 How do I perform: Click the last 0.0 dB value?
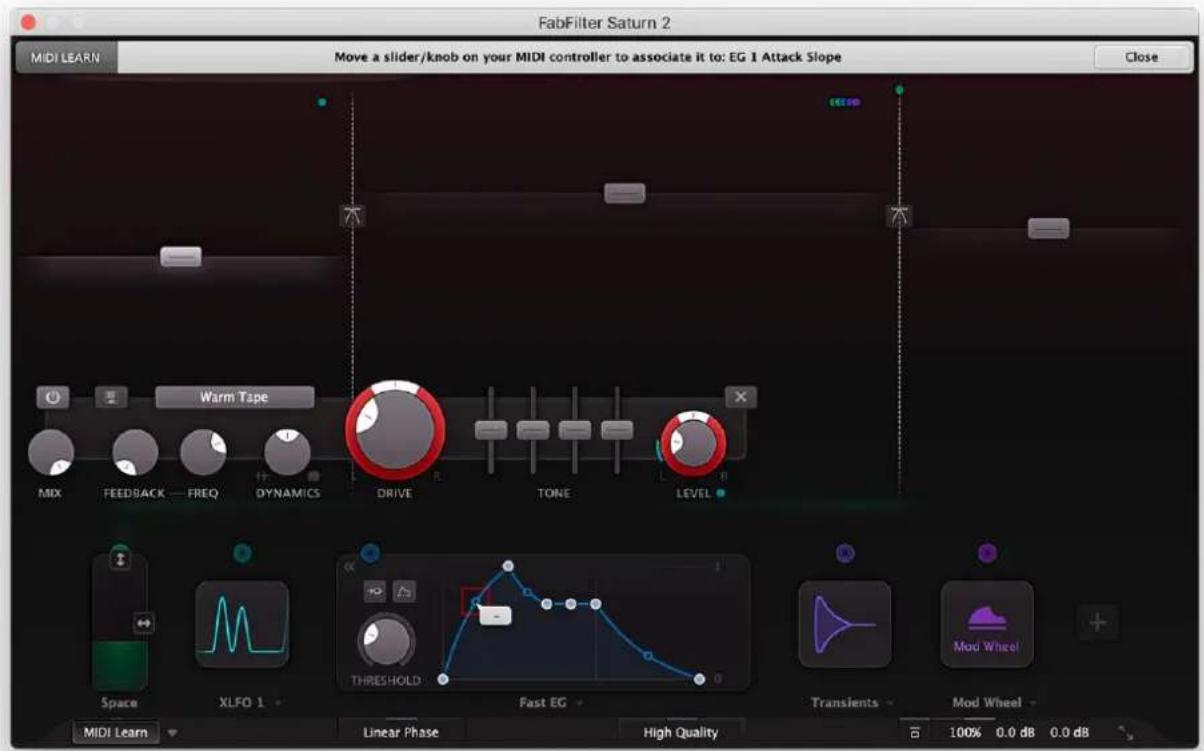tap(1067, 733)
